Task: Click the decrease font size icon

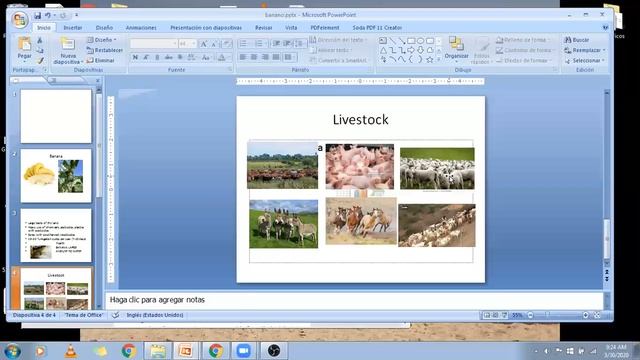Action: (214, 44)
